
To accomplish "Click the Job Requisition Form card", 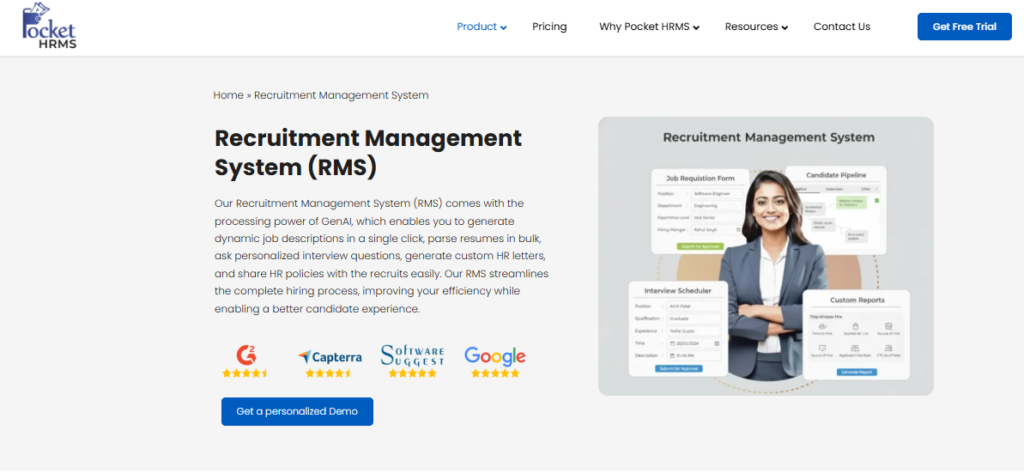I will tap(700, 212).
